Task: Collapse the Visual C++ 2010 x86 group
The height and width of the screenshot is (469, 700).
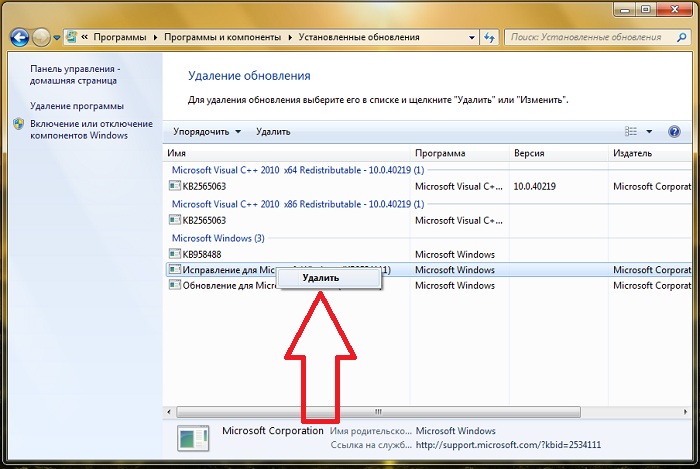Action: 298,204
